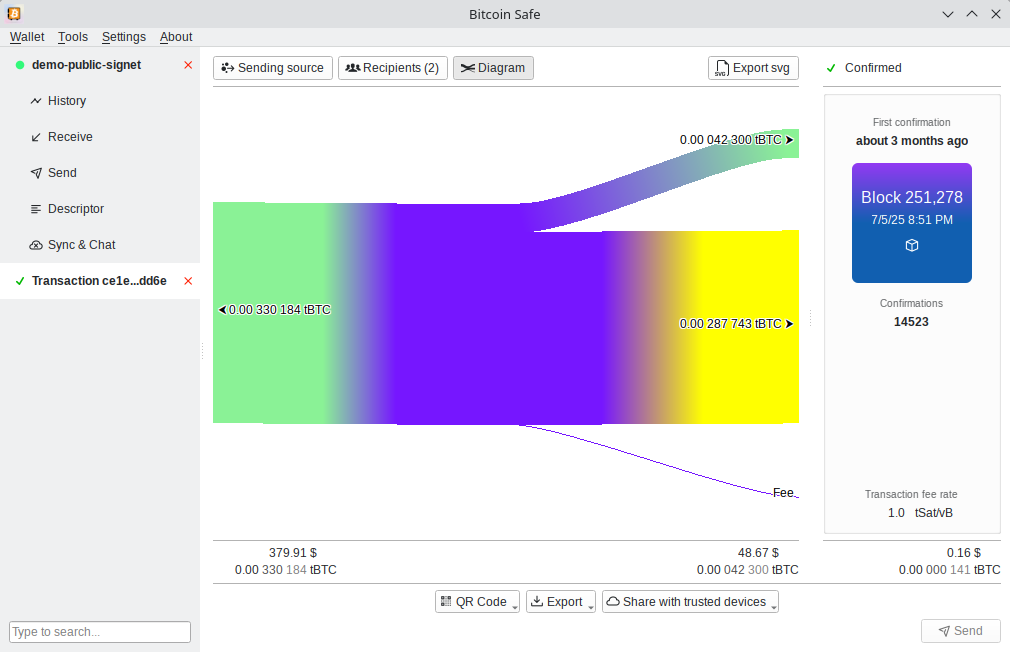Switch to the Sending source tab

click(x=272, y=68)
